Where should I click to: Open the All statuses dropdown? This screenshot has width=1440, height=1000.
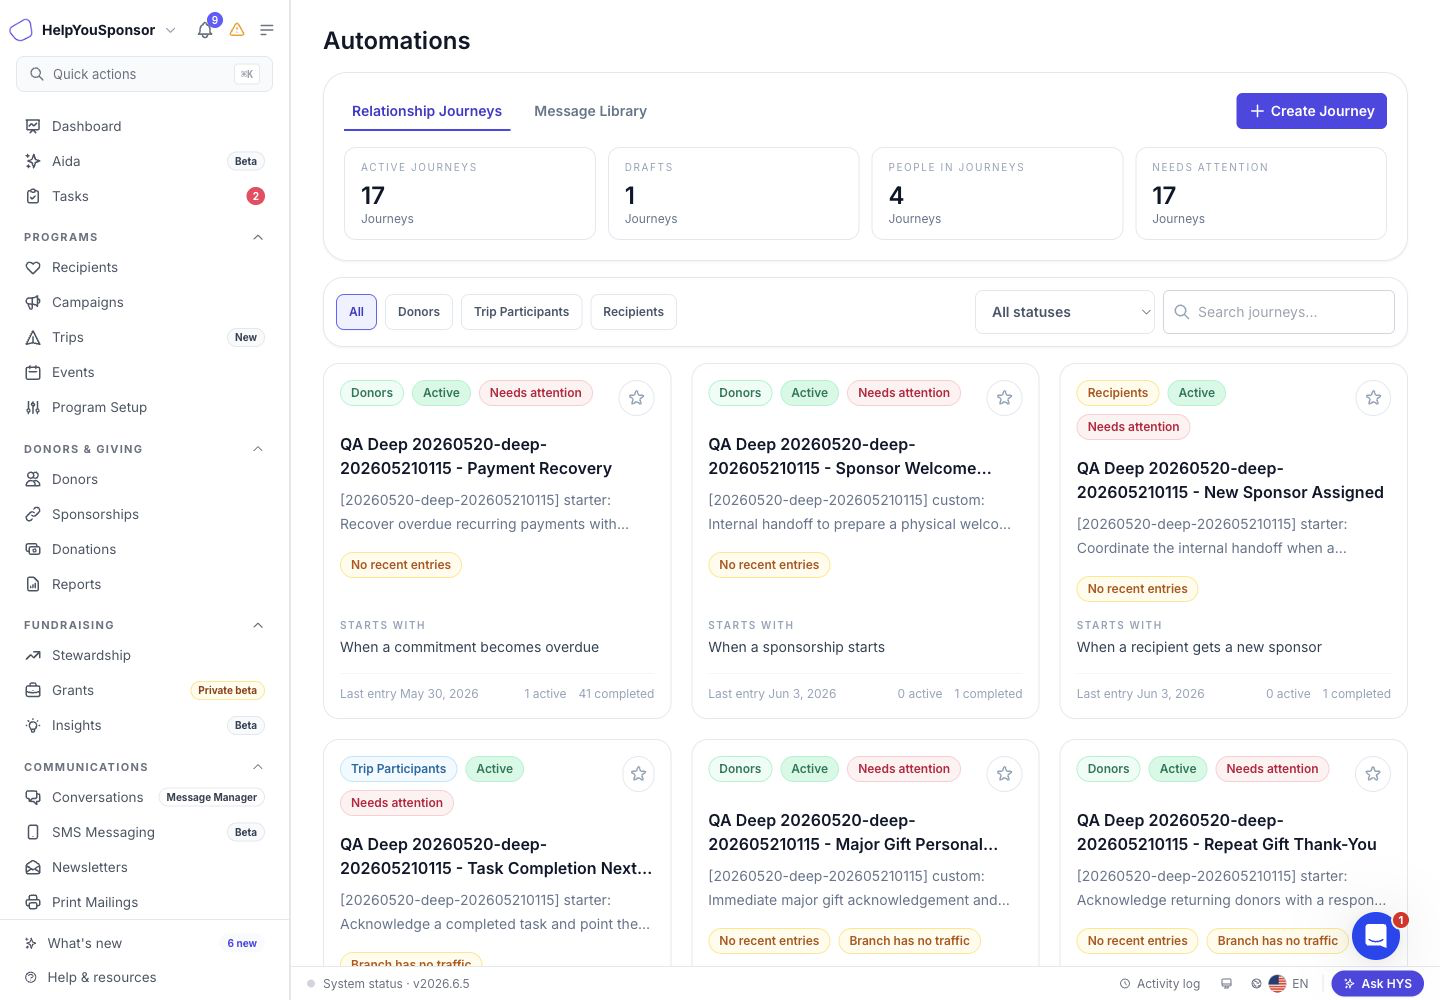1065,312
